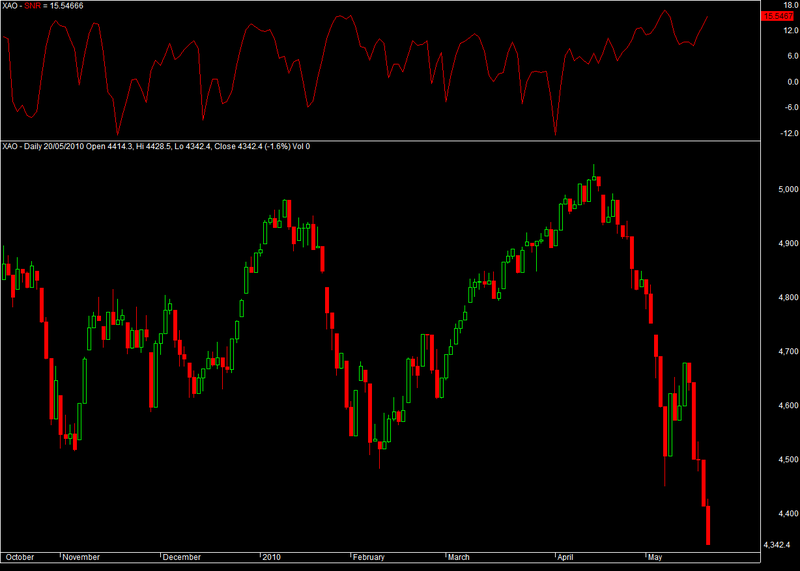
Task: Click the 0.0 SNR axis label
Action: click(x=793, y=82)
